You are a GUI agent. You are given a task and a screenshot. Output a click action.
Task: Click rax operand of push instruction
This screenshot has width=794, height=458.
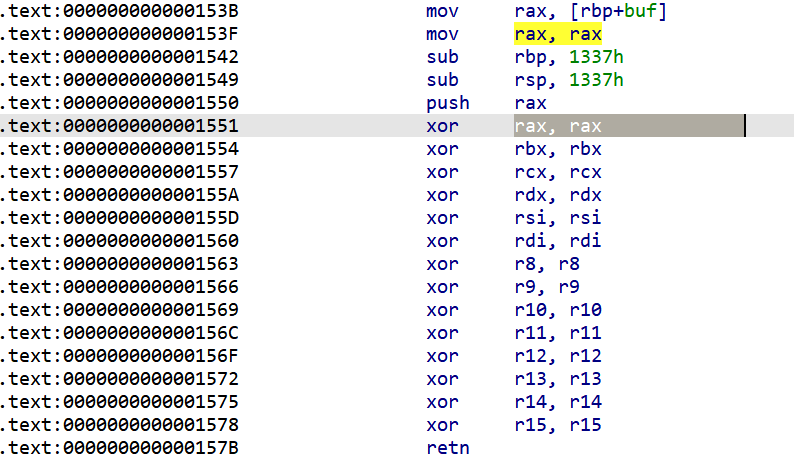(x=530, y=103)
